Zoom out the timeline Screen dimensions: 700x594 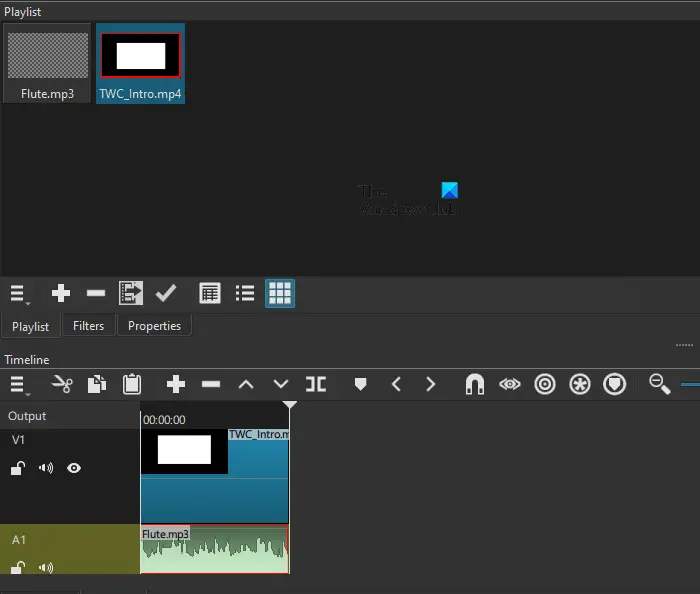tap(659, 384)
